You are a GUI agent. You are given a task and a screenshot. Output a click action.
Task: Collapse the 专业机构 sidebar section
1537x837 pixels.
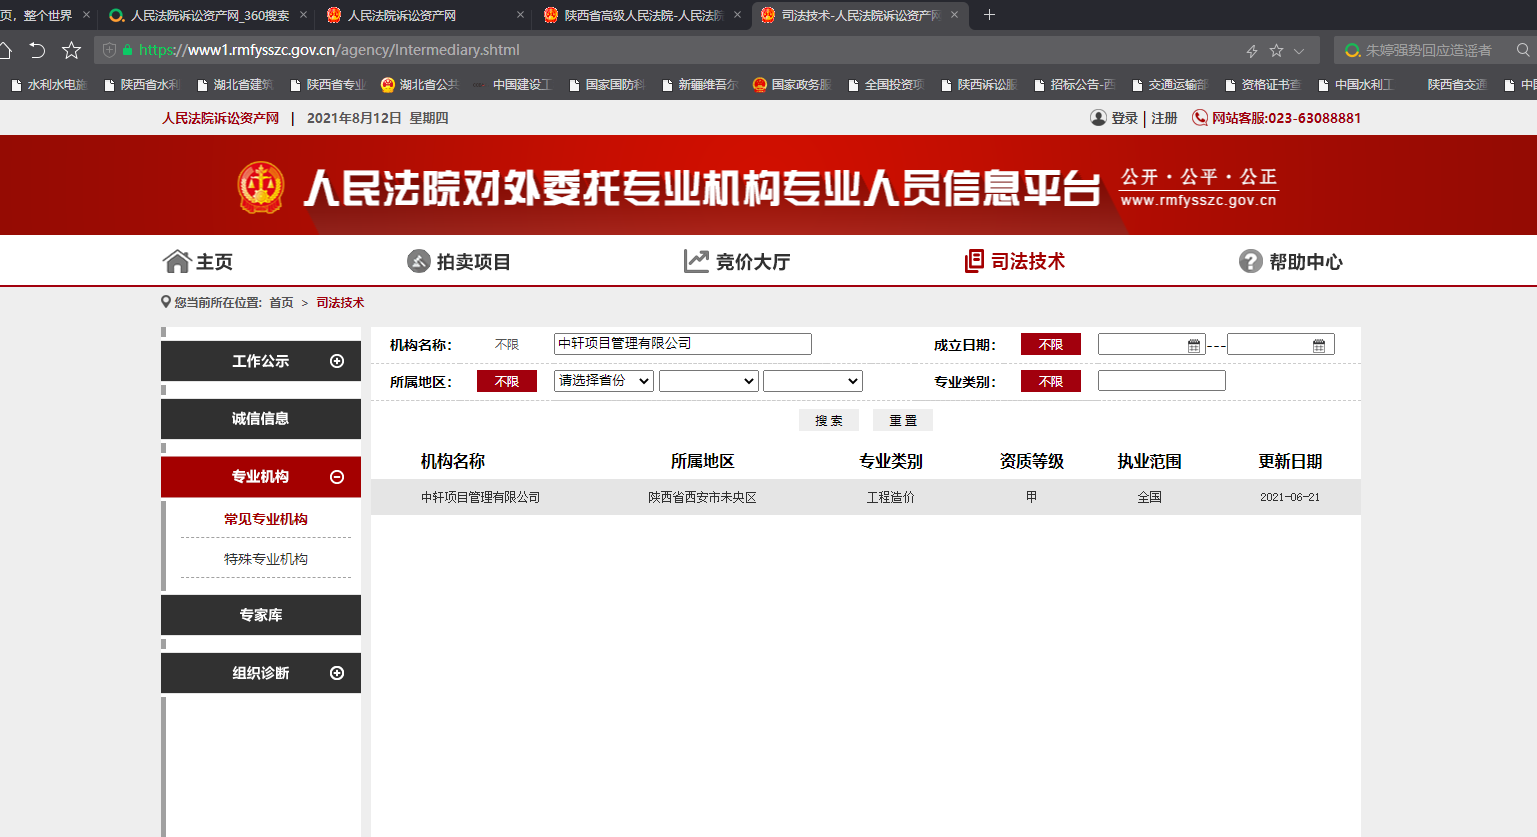click(x=337, y=477)
